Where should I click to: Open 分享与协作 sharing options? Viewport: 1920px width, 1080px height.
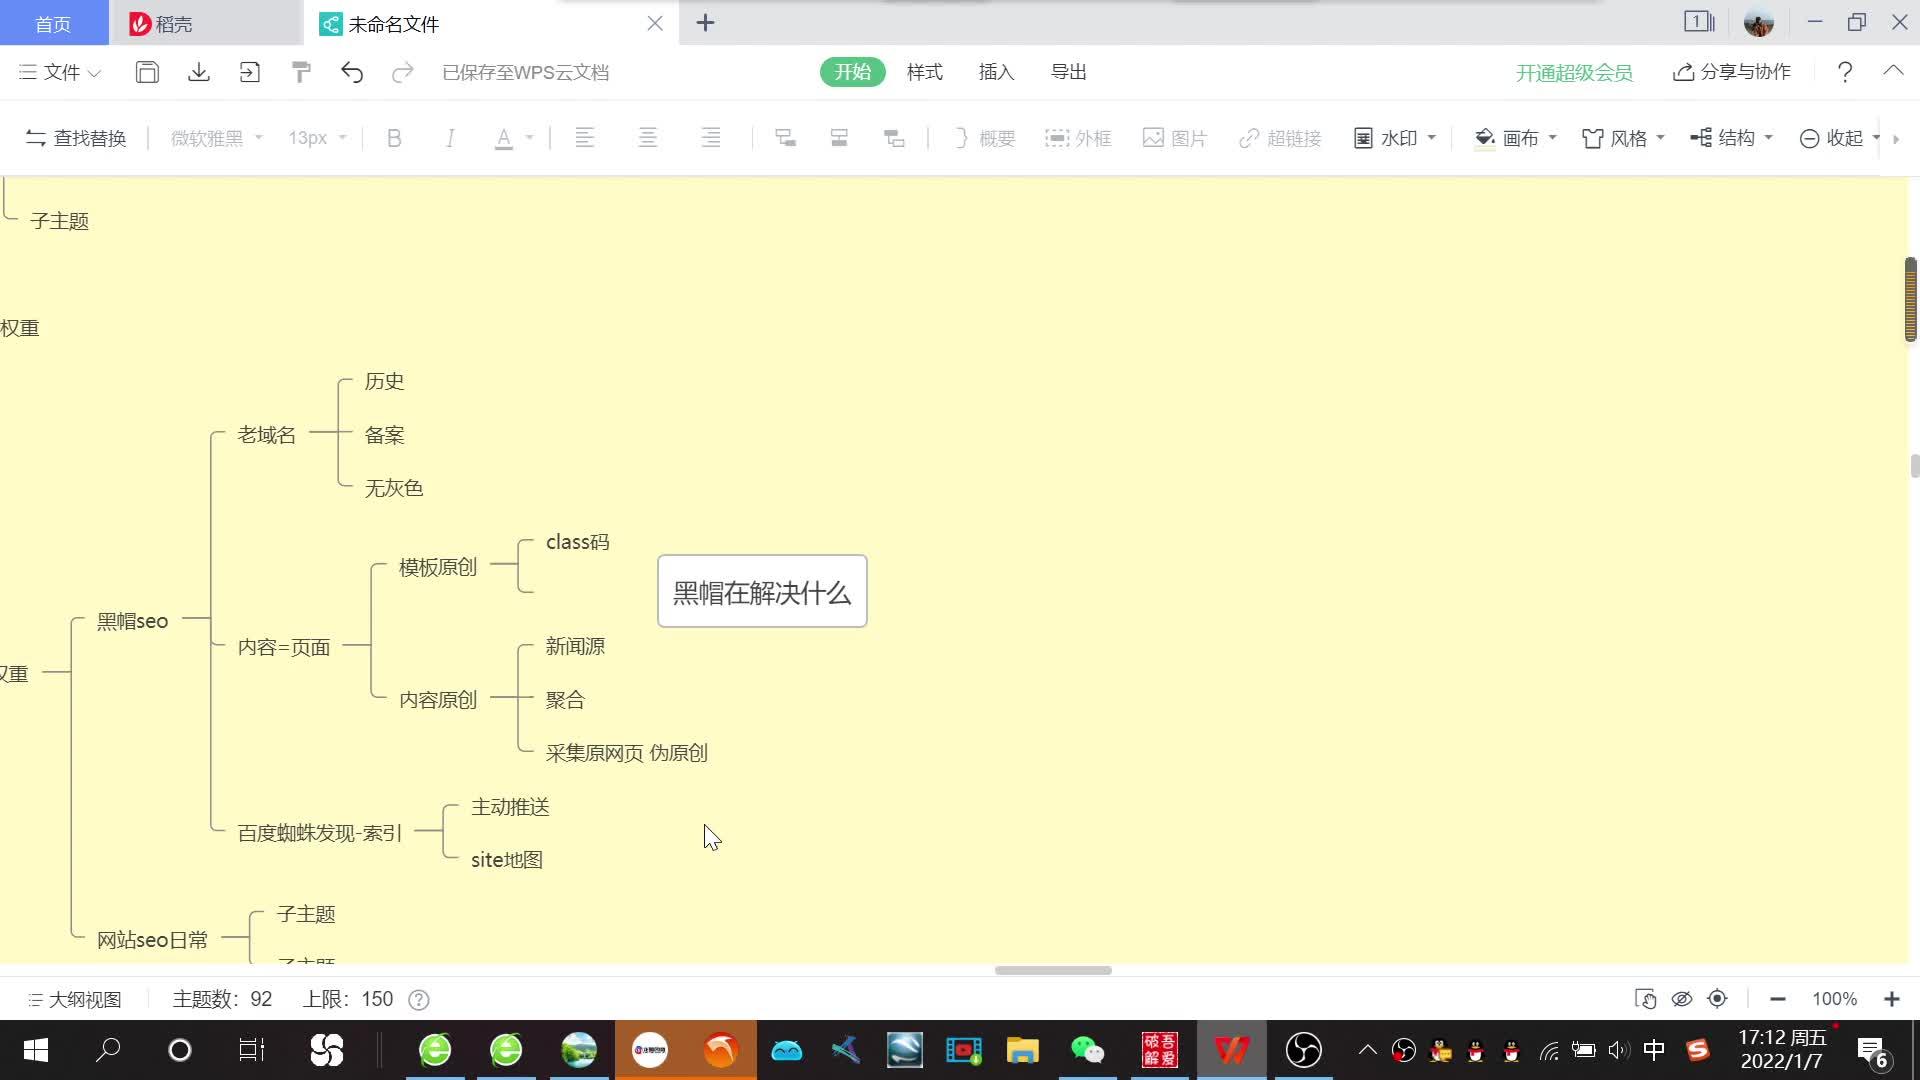click(x=1732, y=72)
